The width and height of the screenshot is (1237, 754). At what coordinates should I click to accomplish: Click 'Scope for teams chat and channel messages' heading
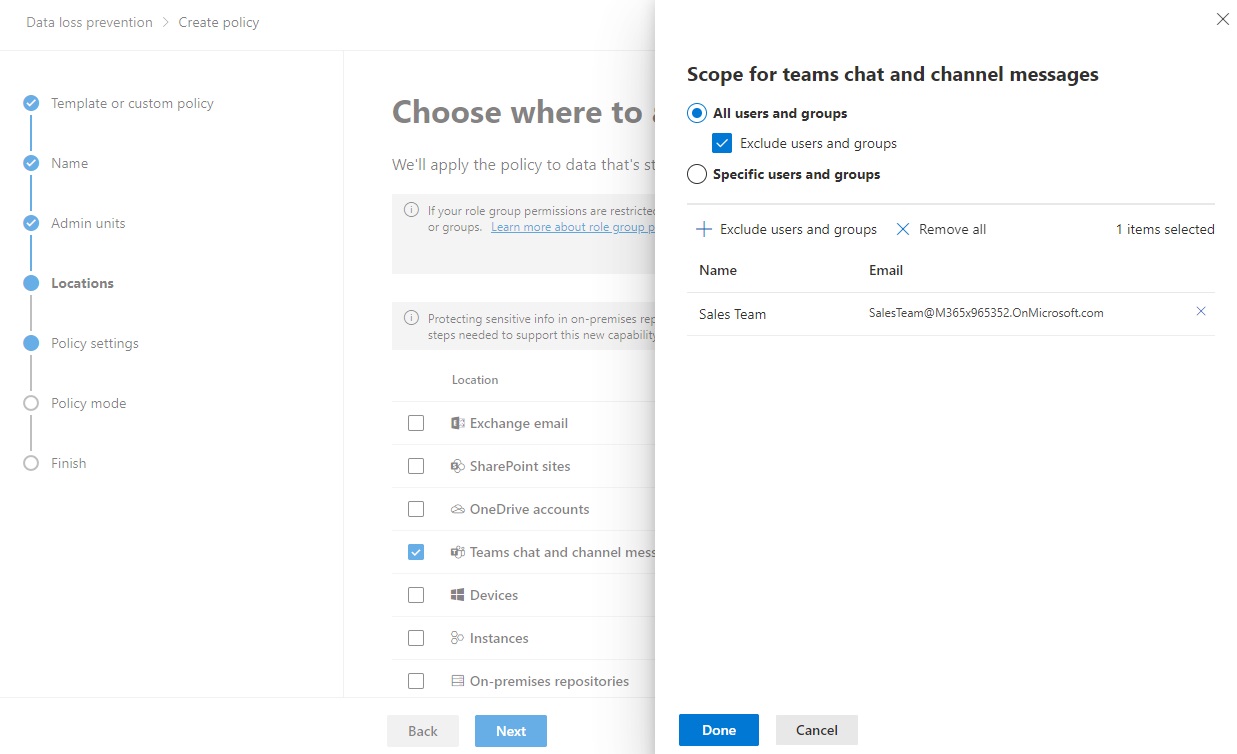click(893, 74)
